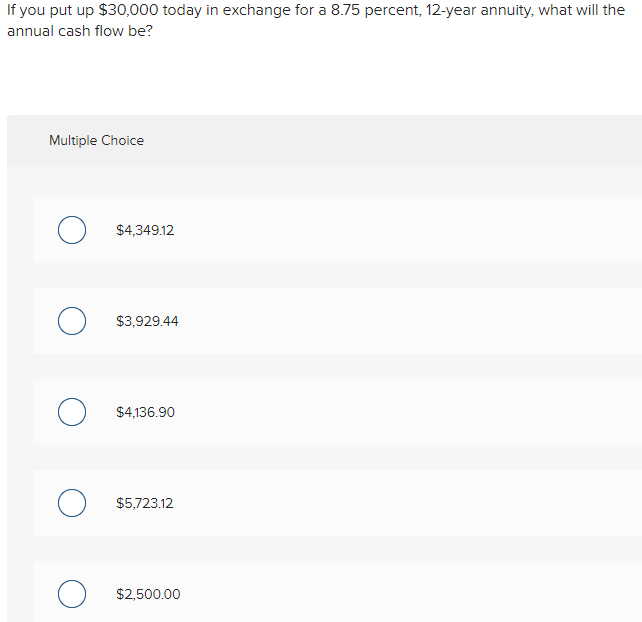Click the "annual cash flow be?" line
Image resolution: width=642 pixels, height=622 pixels.
[x=74, y=30]
